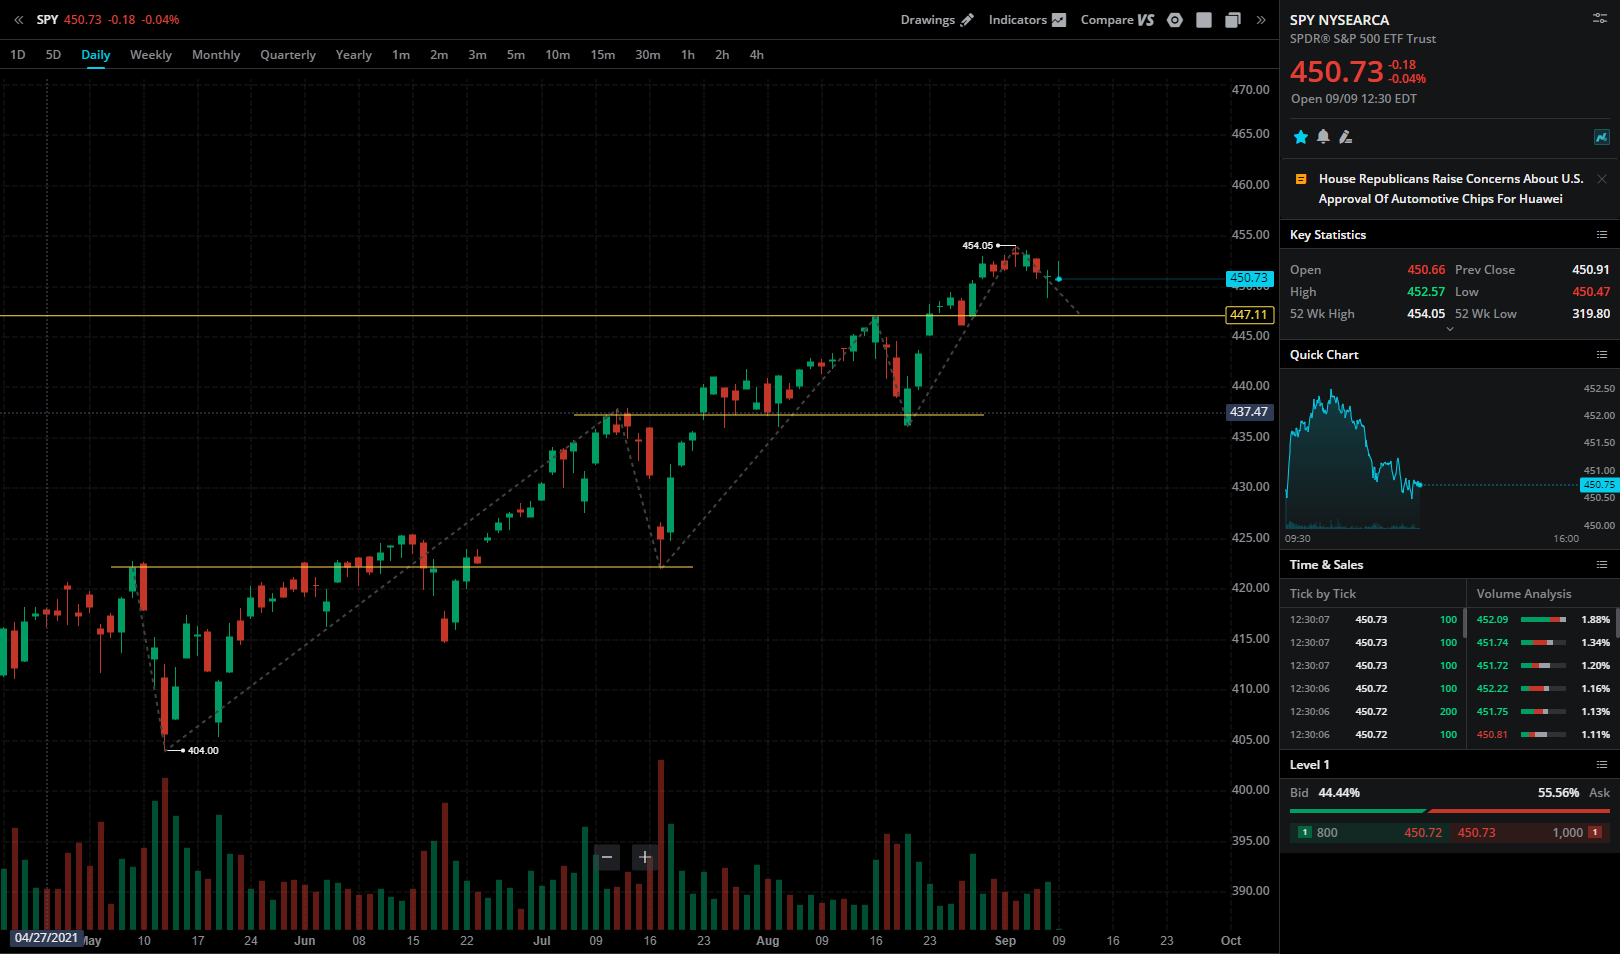Open the Level 1 panel menu
The width and height of the screenshot is (1620, 954).
coord(1602,765)
